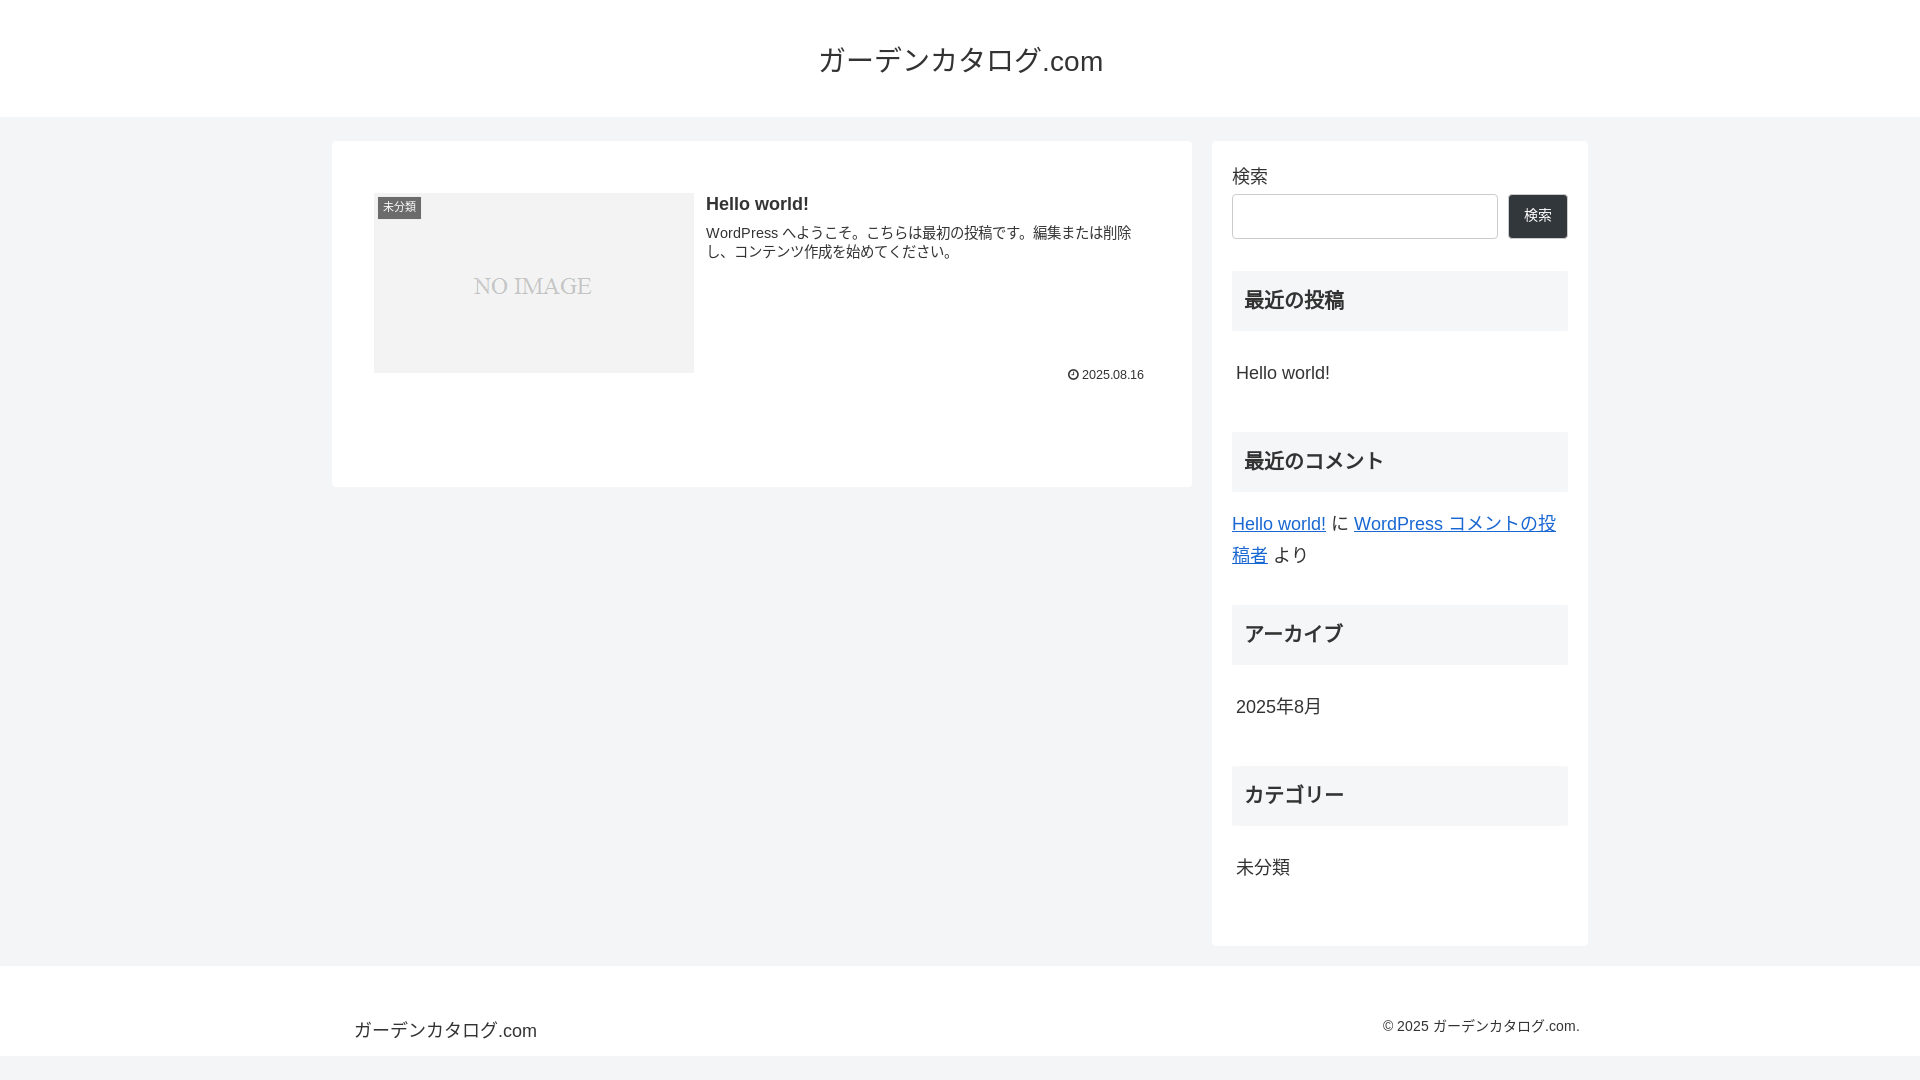Click the 最近のコメント widget heading

click(x=1400, y=462)
